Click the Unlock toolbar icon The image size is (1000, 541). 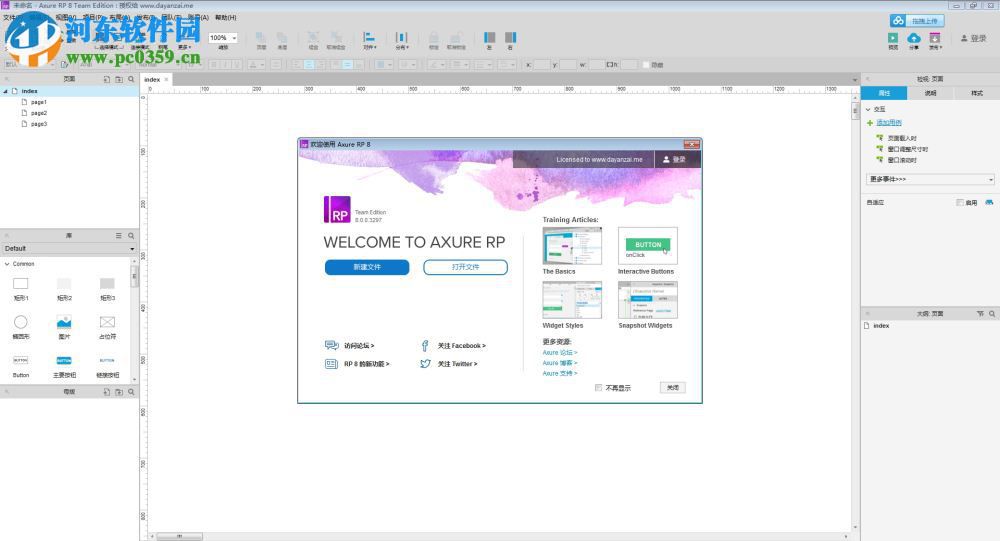[456, 38]
